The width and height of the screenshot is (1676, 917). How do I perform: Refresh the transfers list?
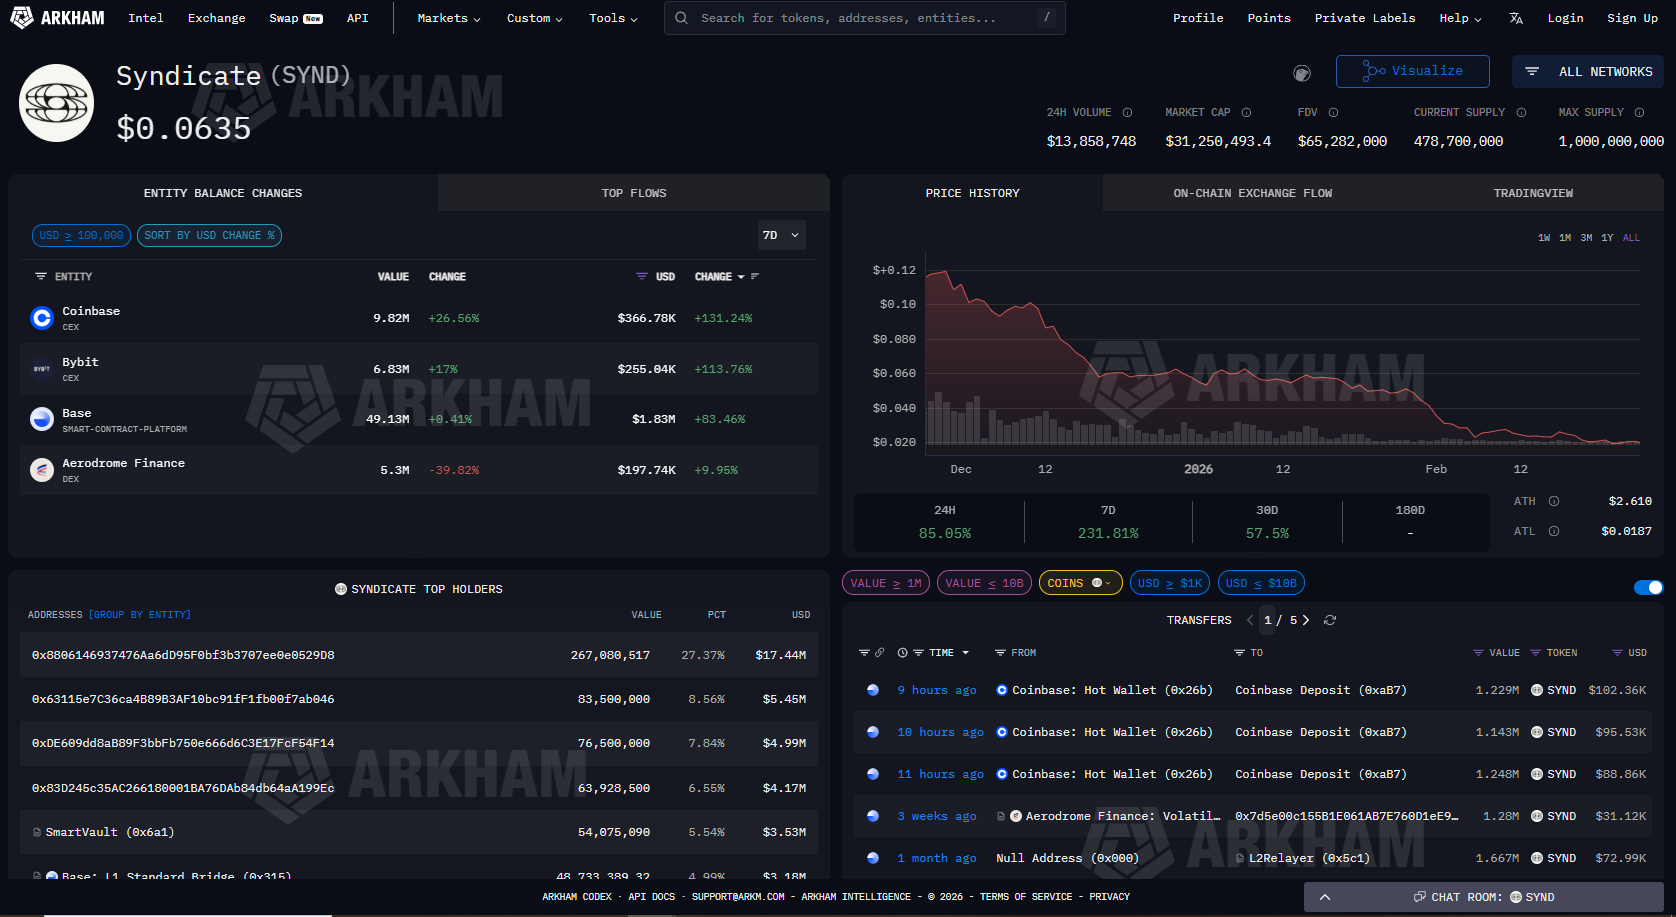pyautogui.click(x=1330, y=620)
